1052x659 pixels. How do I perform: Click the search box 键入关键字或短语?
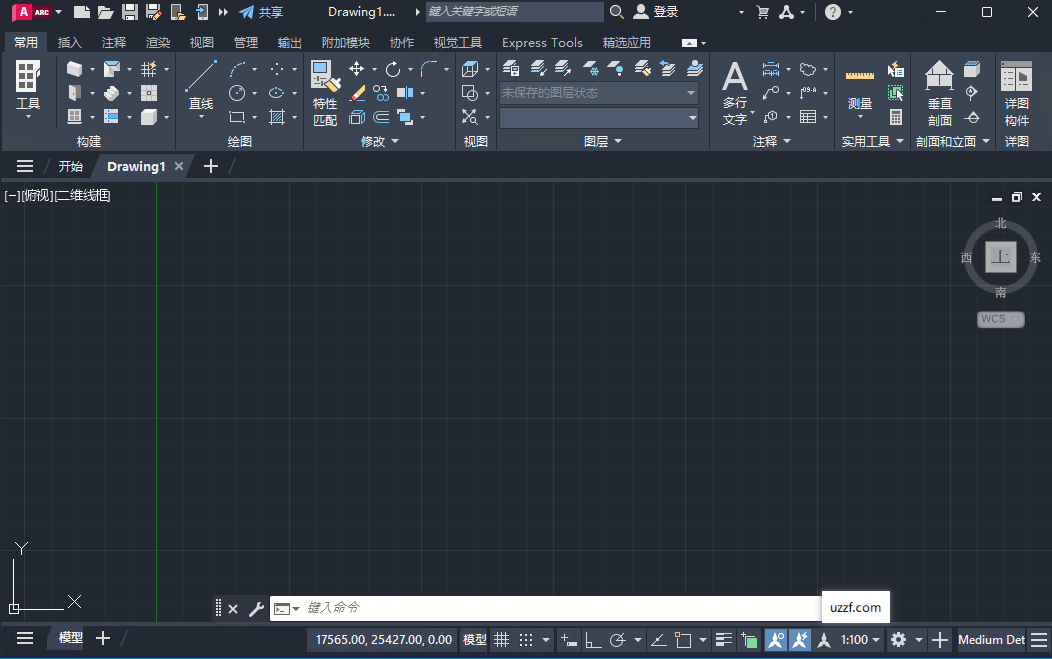tap(515, 12)
